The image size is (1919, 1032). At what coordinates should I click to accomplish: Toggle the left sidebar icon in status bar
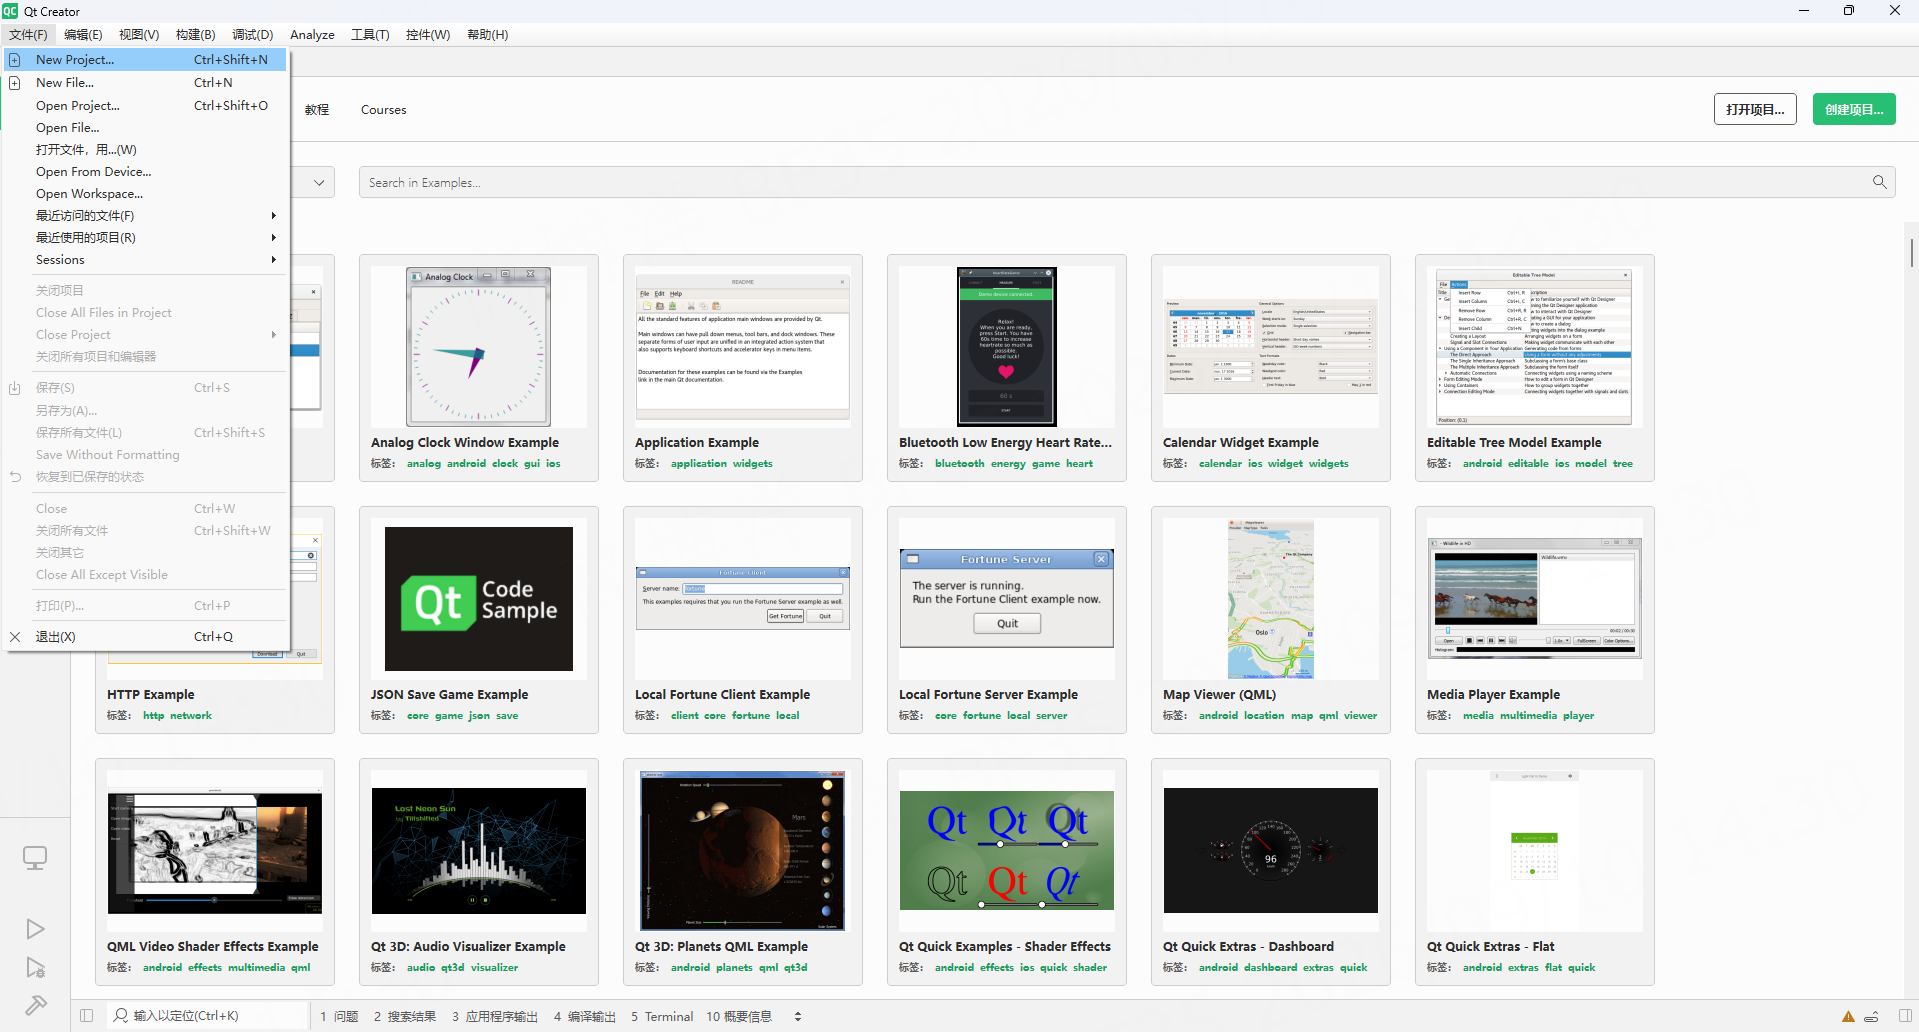pyautogui.click(x=87, y=1016)
